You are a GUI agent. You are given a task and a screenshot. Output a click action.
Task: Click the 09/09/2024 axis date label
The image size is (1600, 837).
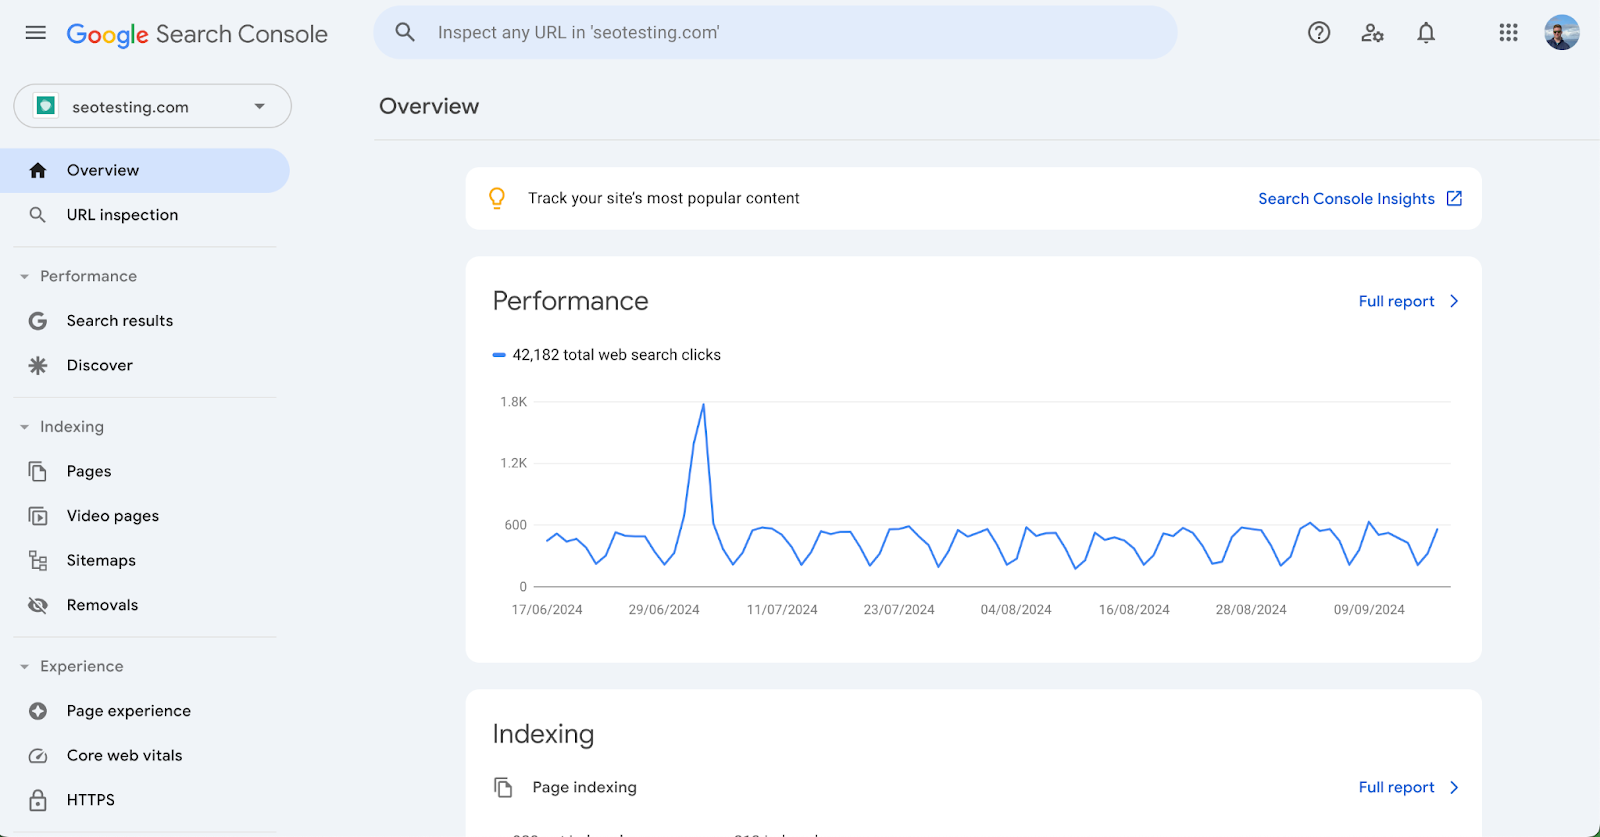[1369, 610]
